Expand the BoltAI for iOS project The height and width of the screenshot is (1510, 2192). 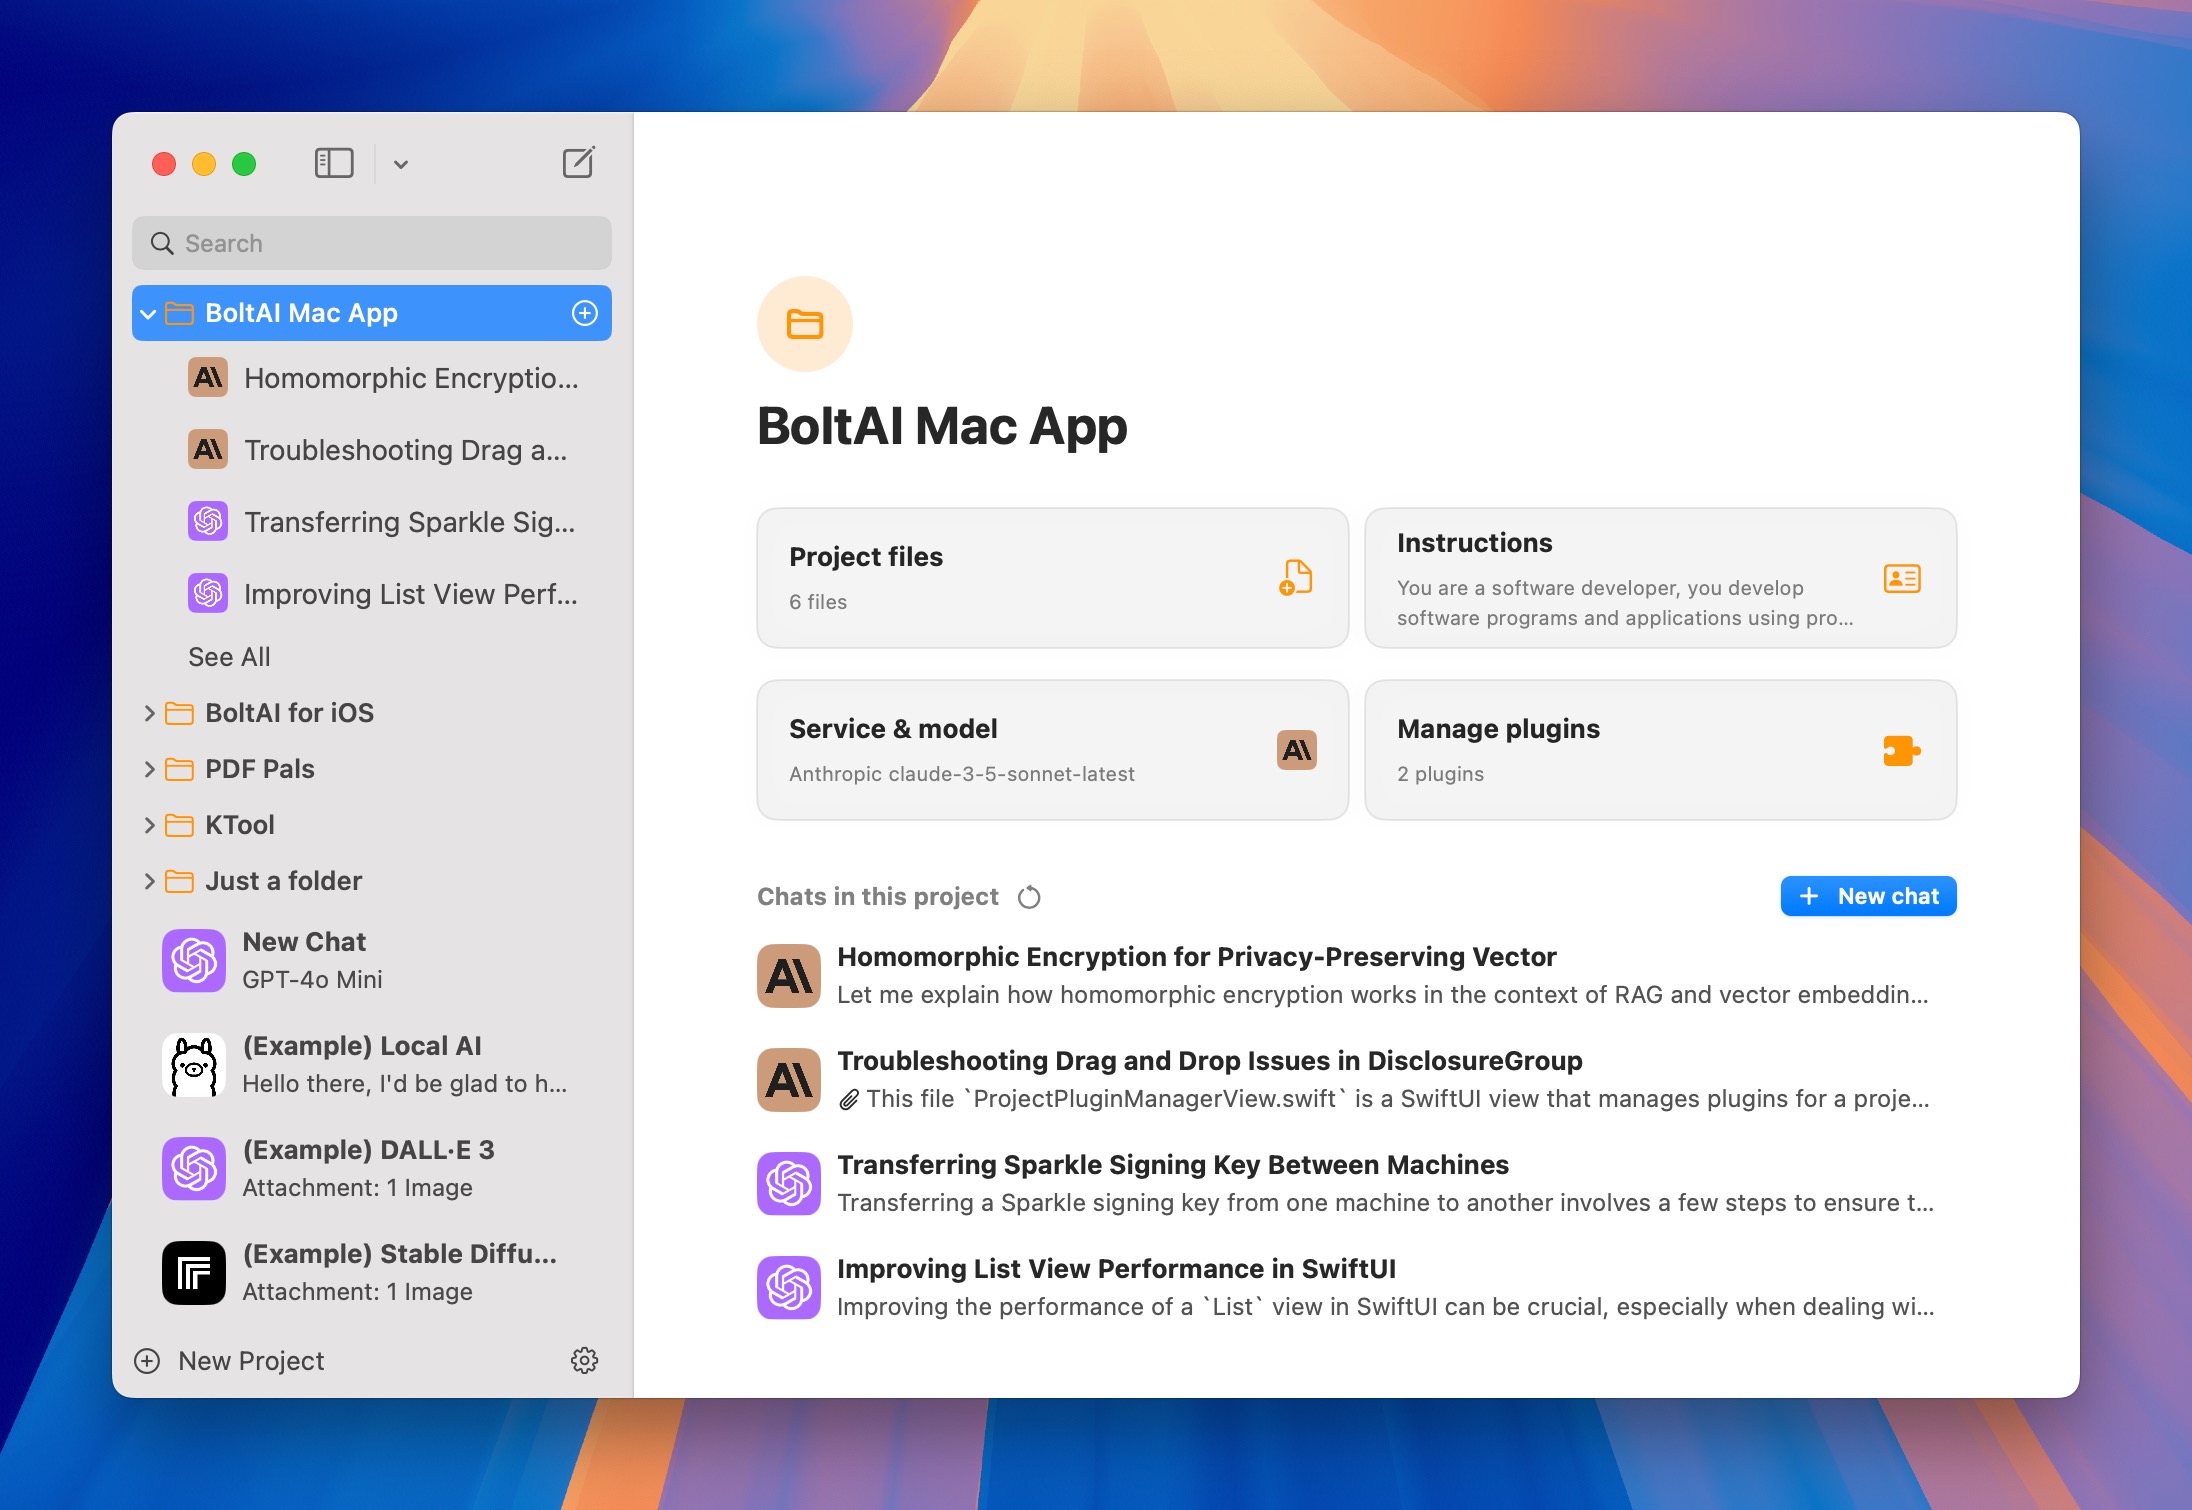[x=150, y=712]
